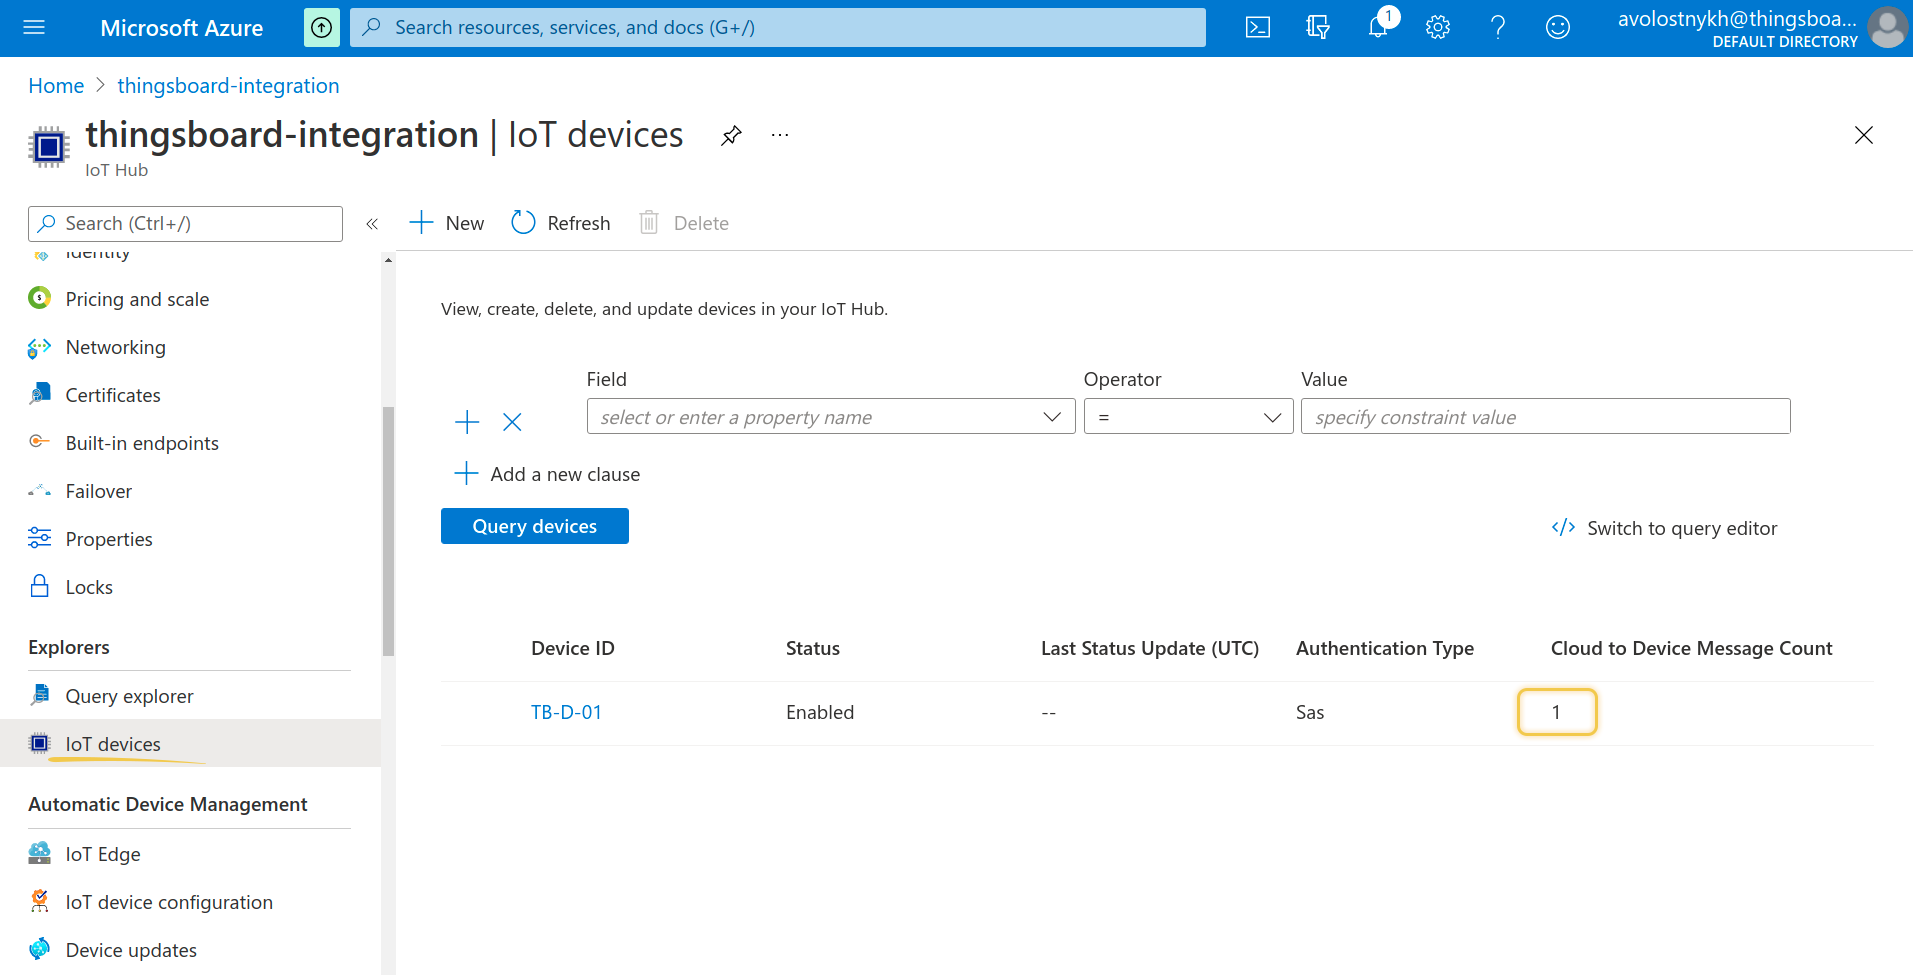This screenshot has width=1913, height=975.
Task: Open the directories and subscriptions filter icon
Action: (1318, 28)
